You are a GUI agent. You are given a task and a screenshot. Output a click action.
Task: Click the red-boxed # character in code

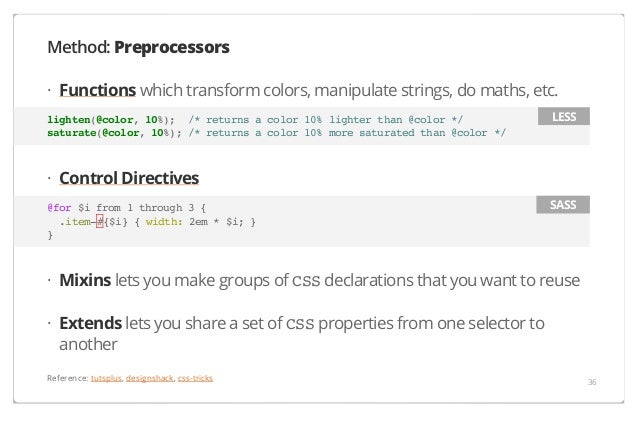point(100,222)
